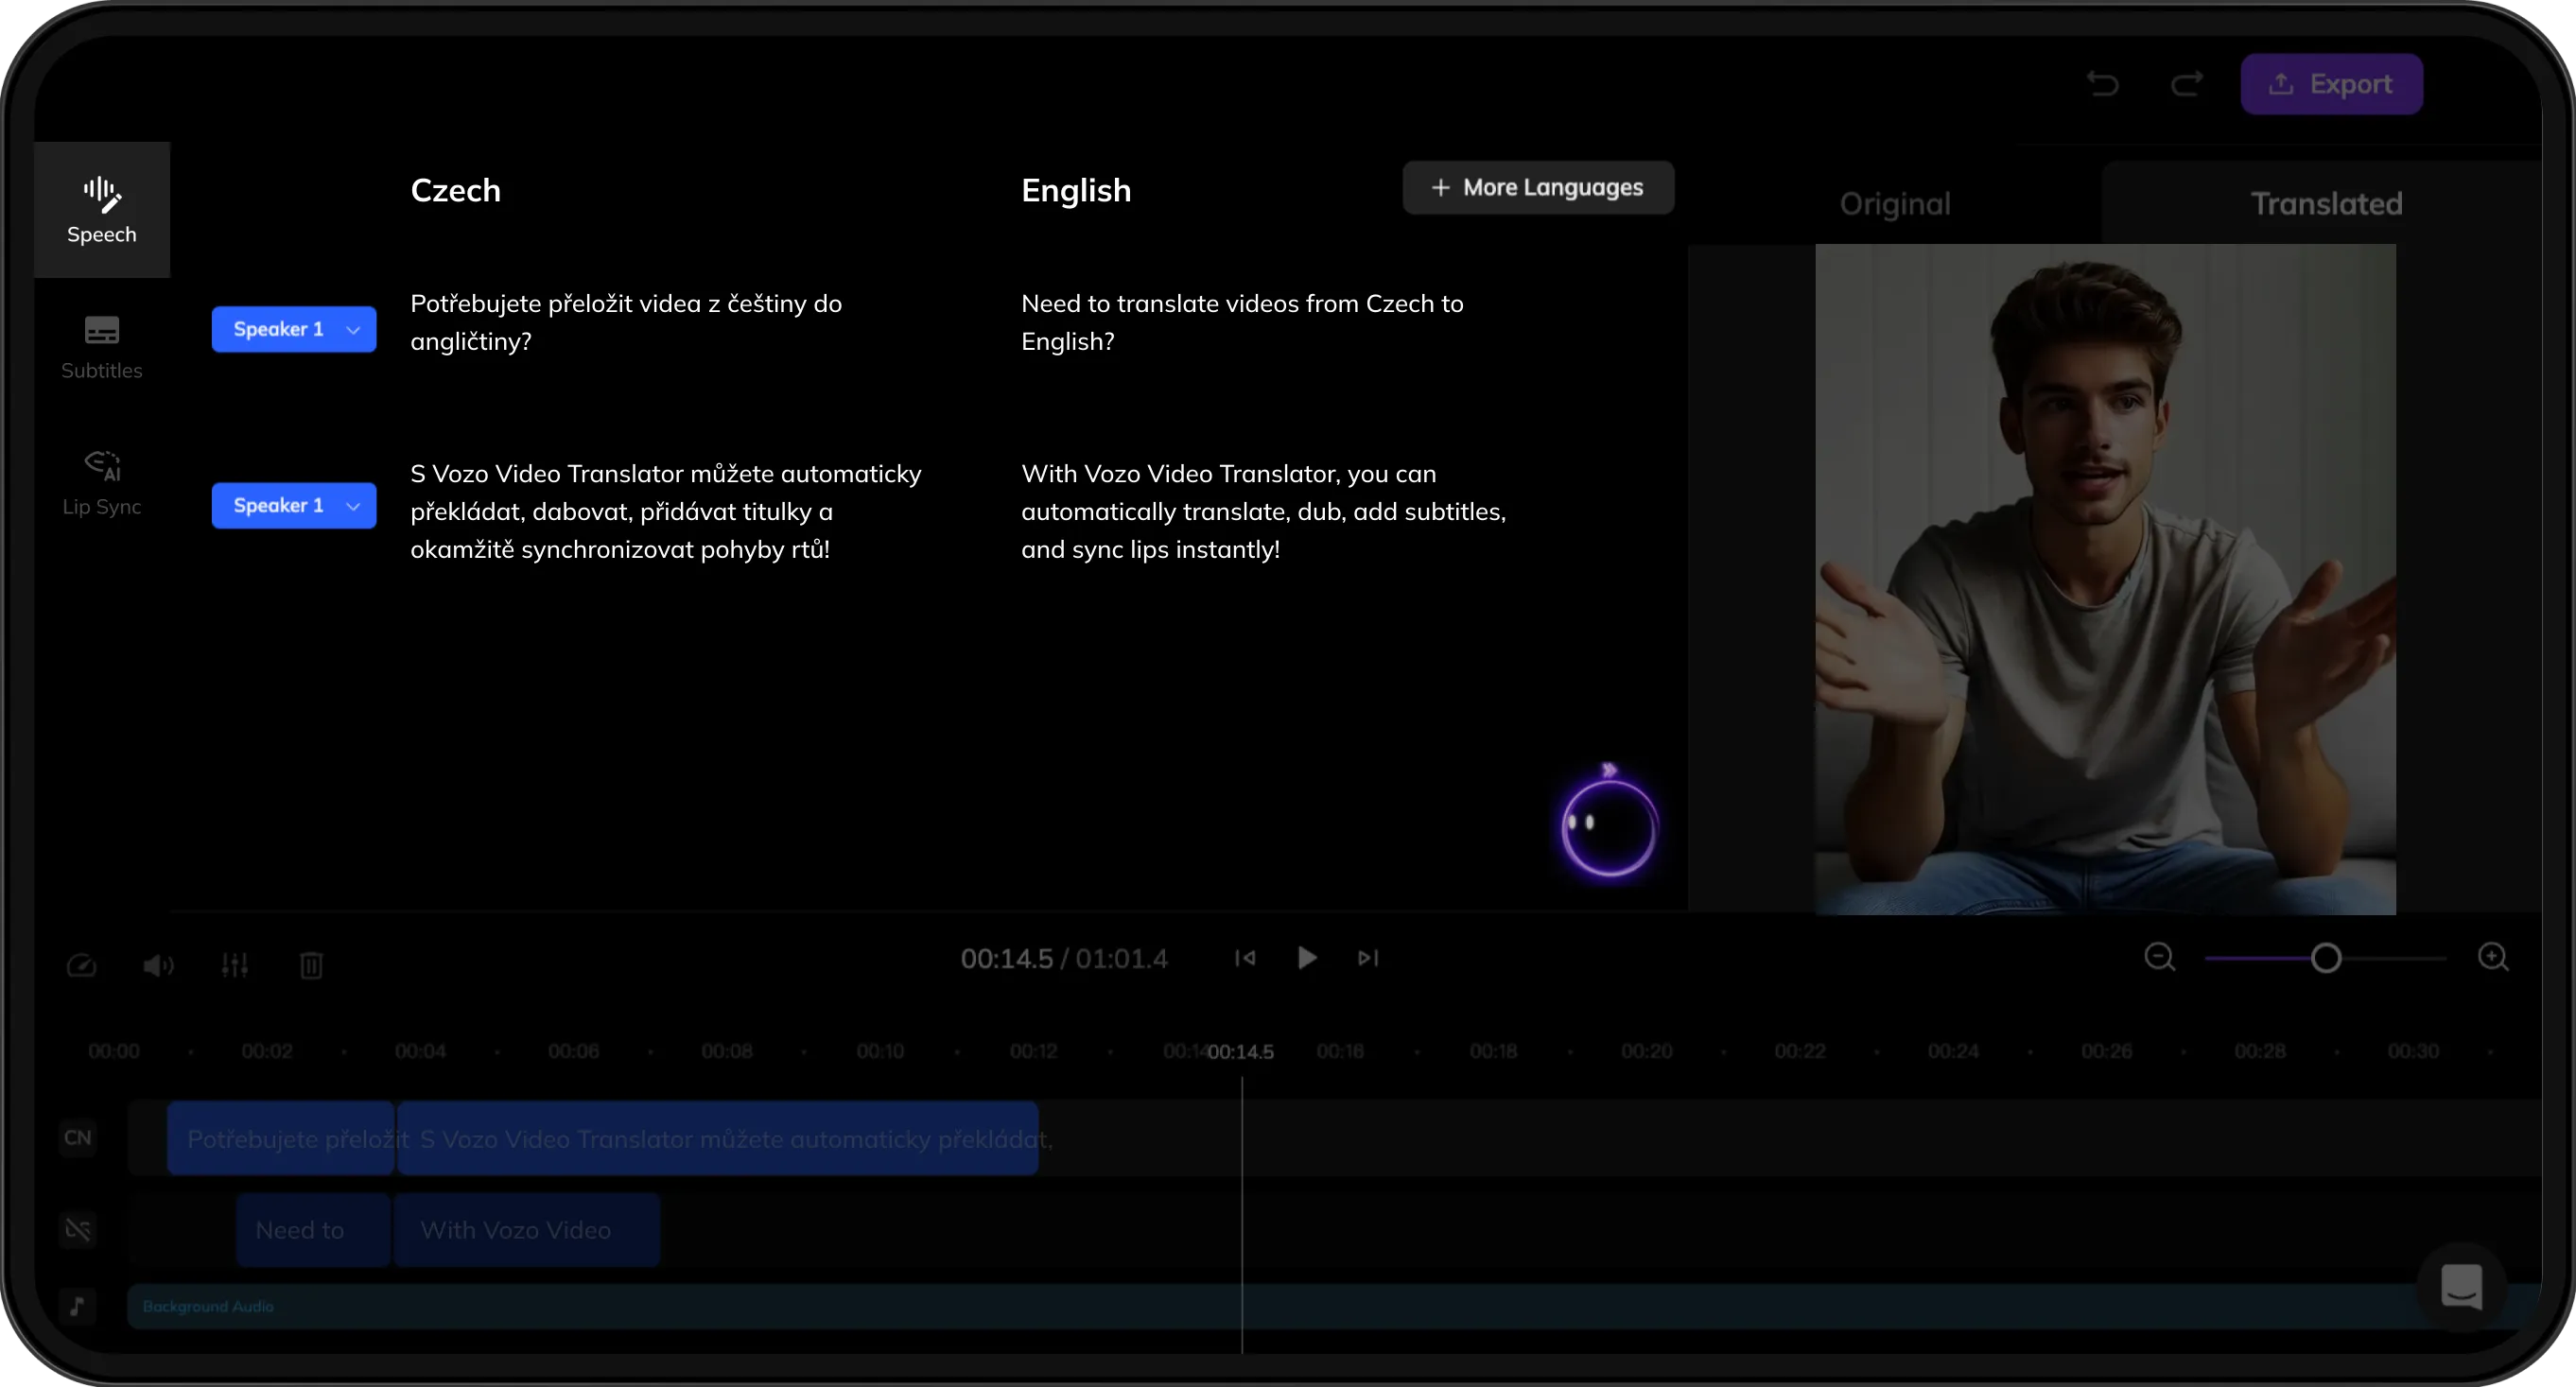The height and width of the screenshot is (1387, 2576).
Task: Click the Export button
Action: tap(2331, 84)
